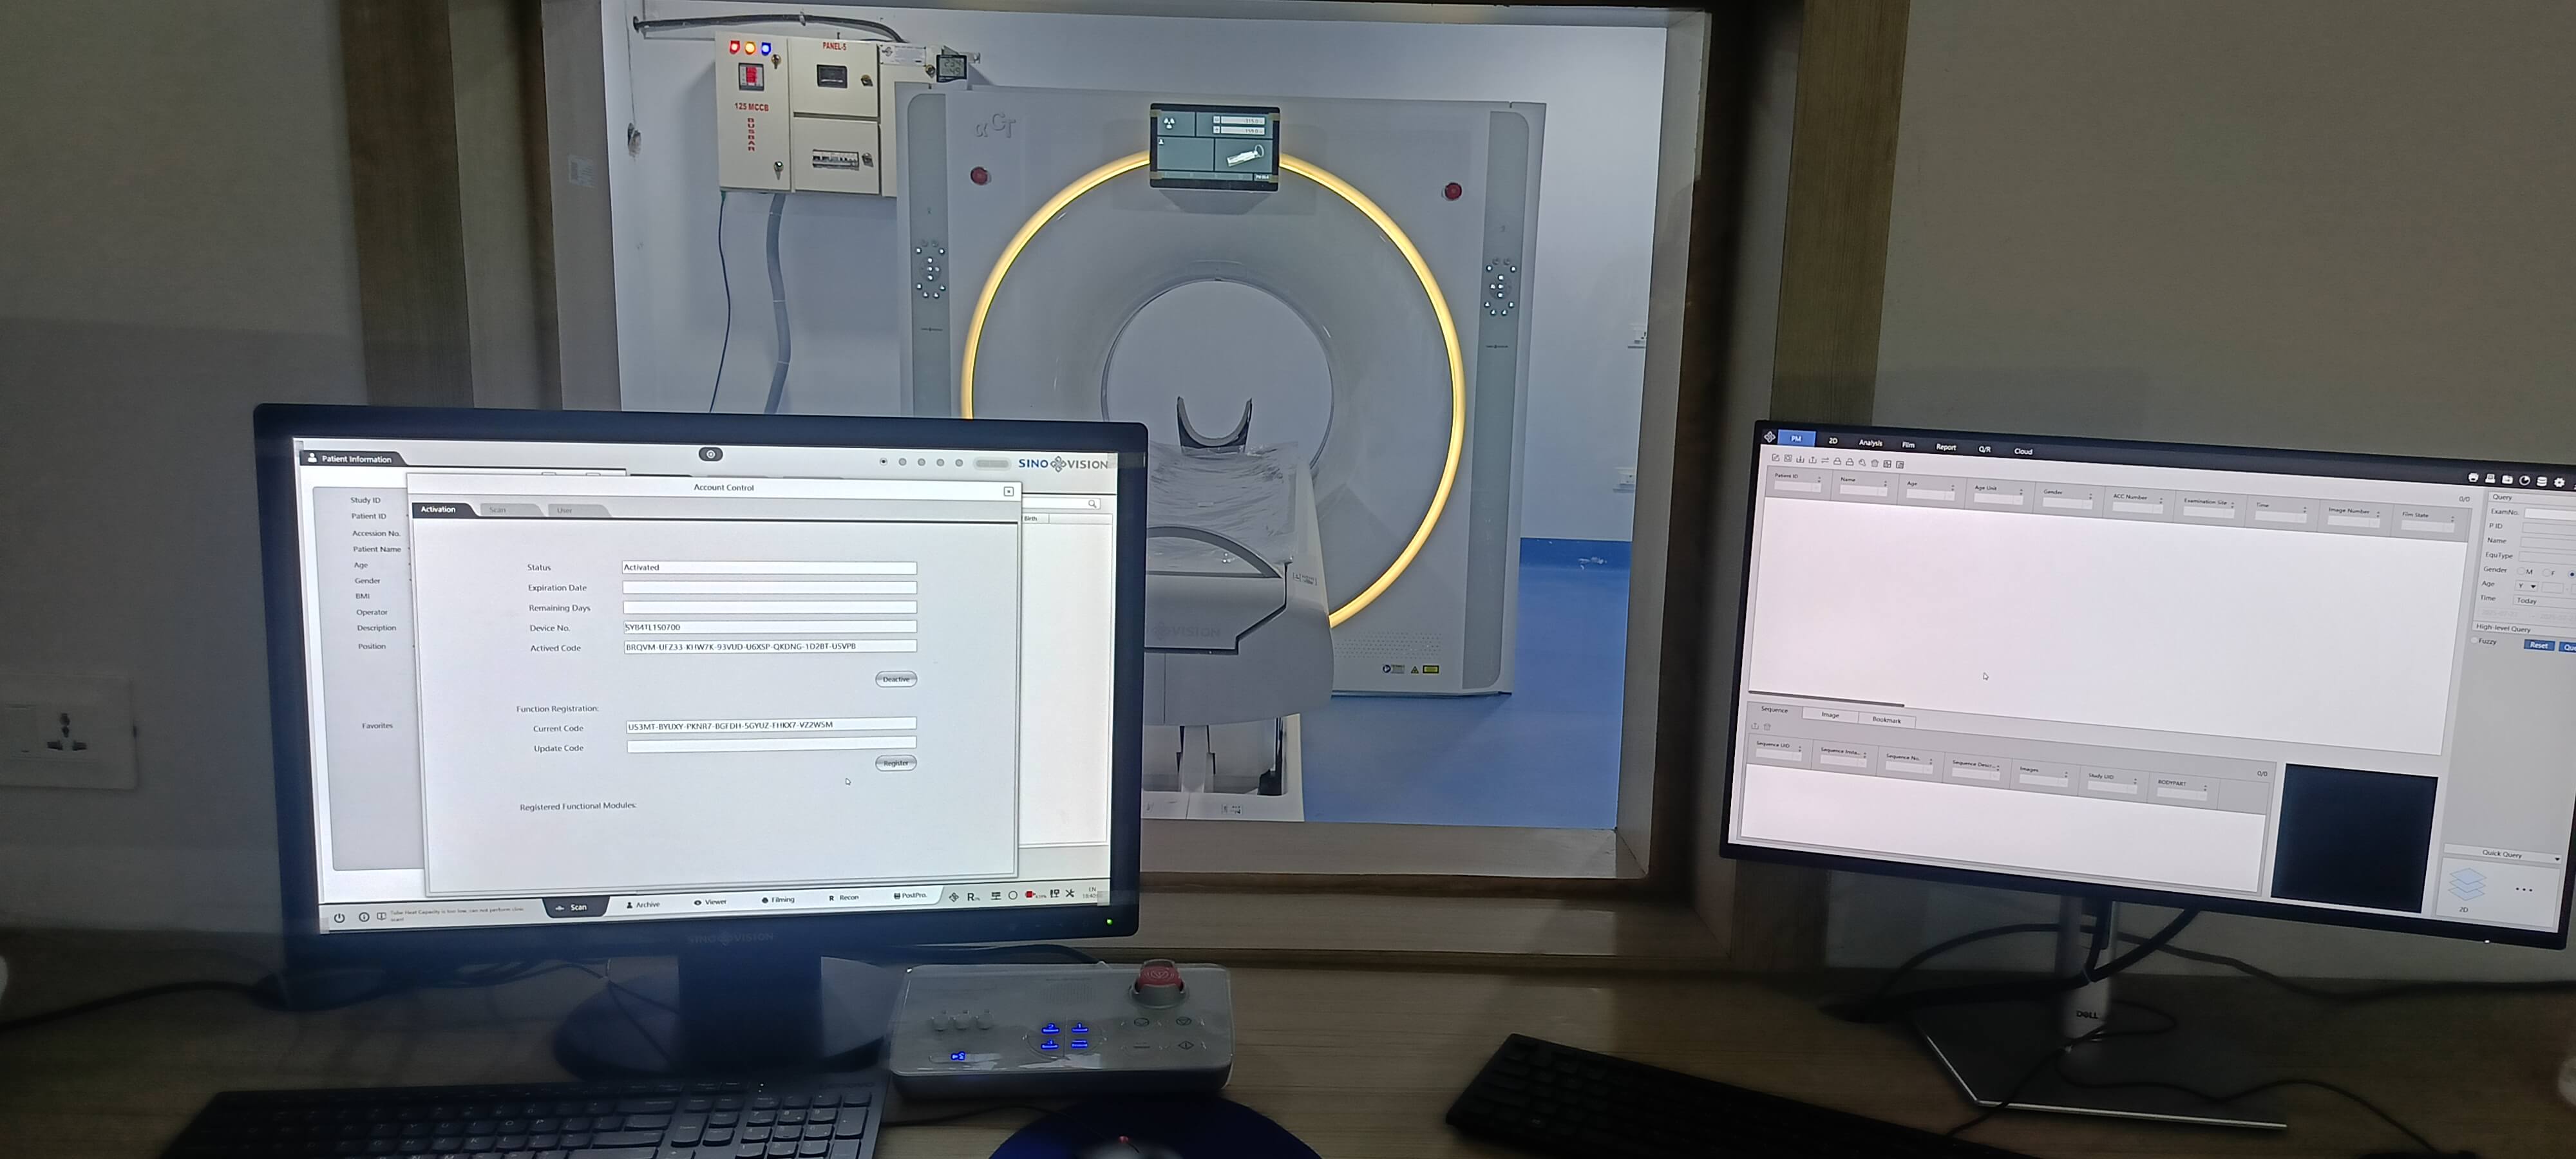Click the 2D layers quick query thumbnail

tap(2466, 886)
